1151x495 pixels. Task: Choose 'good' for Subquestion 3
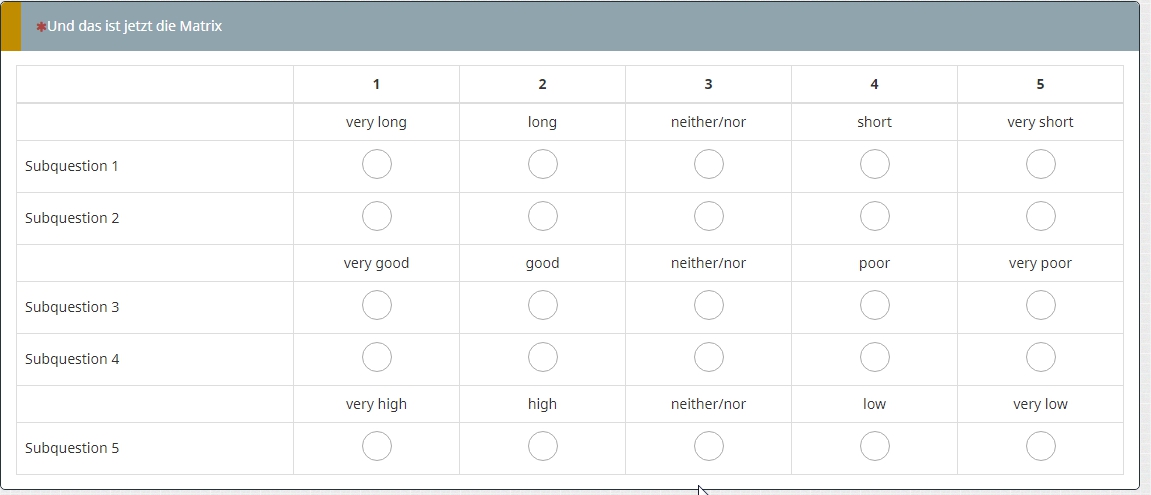tap(542, 306)
